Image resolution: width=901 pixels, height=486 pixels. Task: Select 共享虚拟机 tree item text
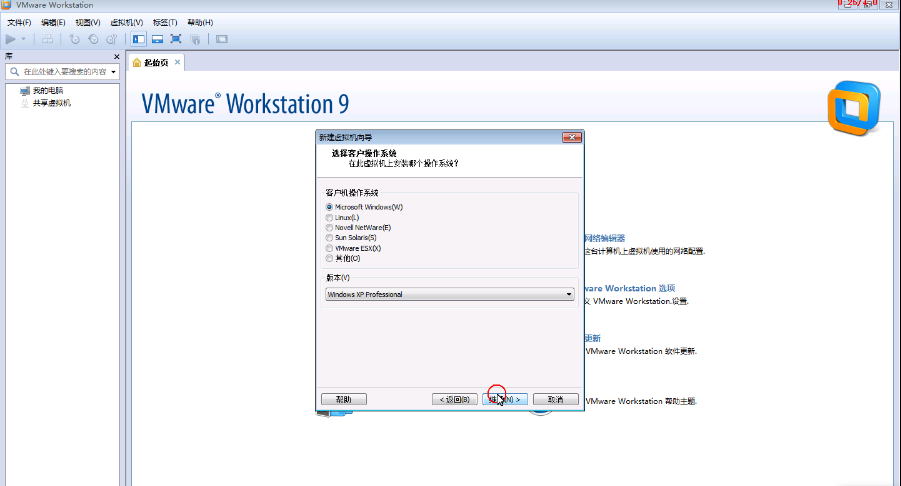click(52, 103)
